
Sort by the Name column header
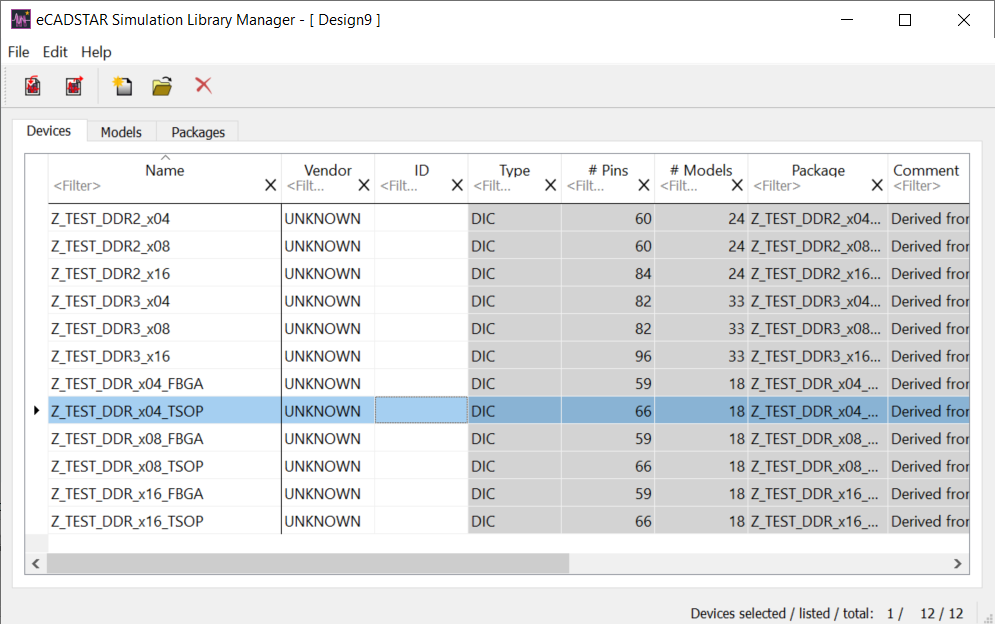pyautogui.click(x=165, y=170)
